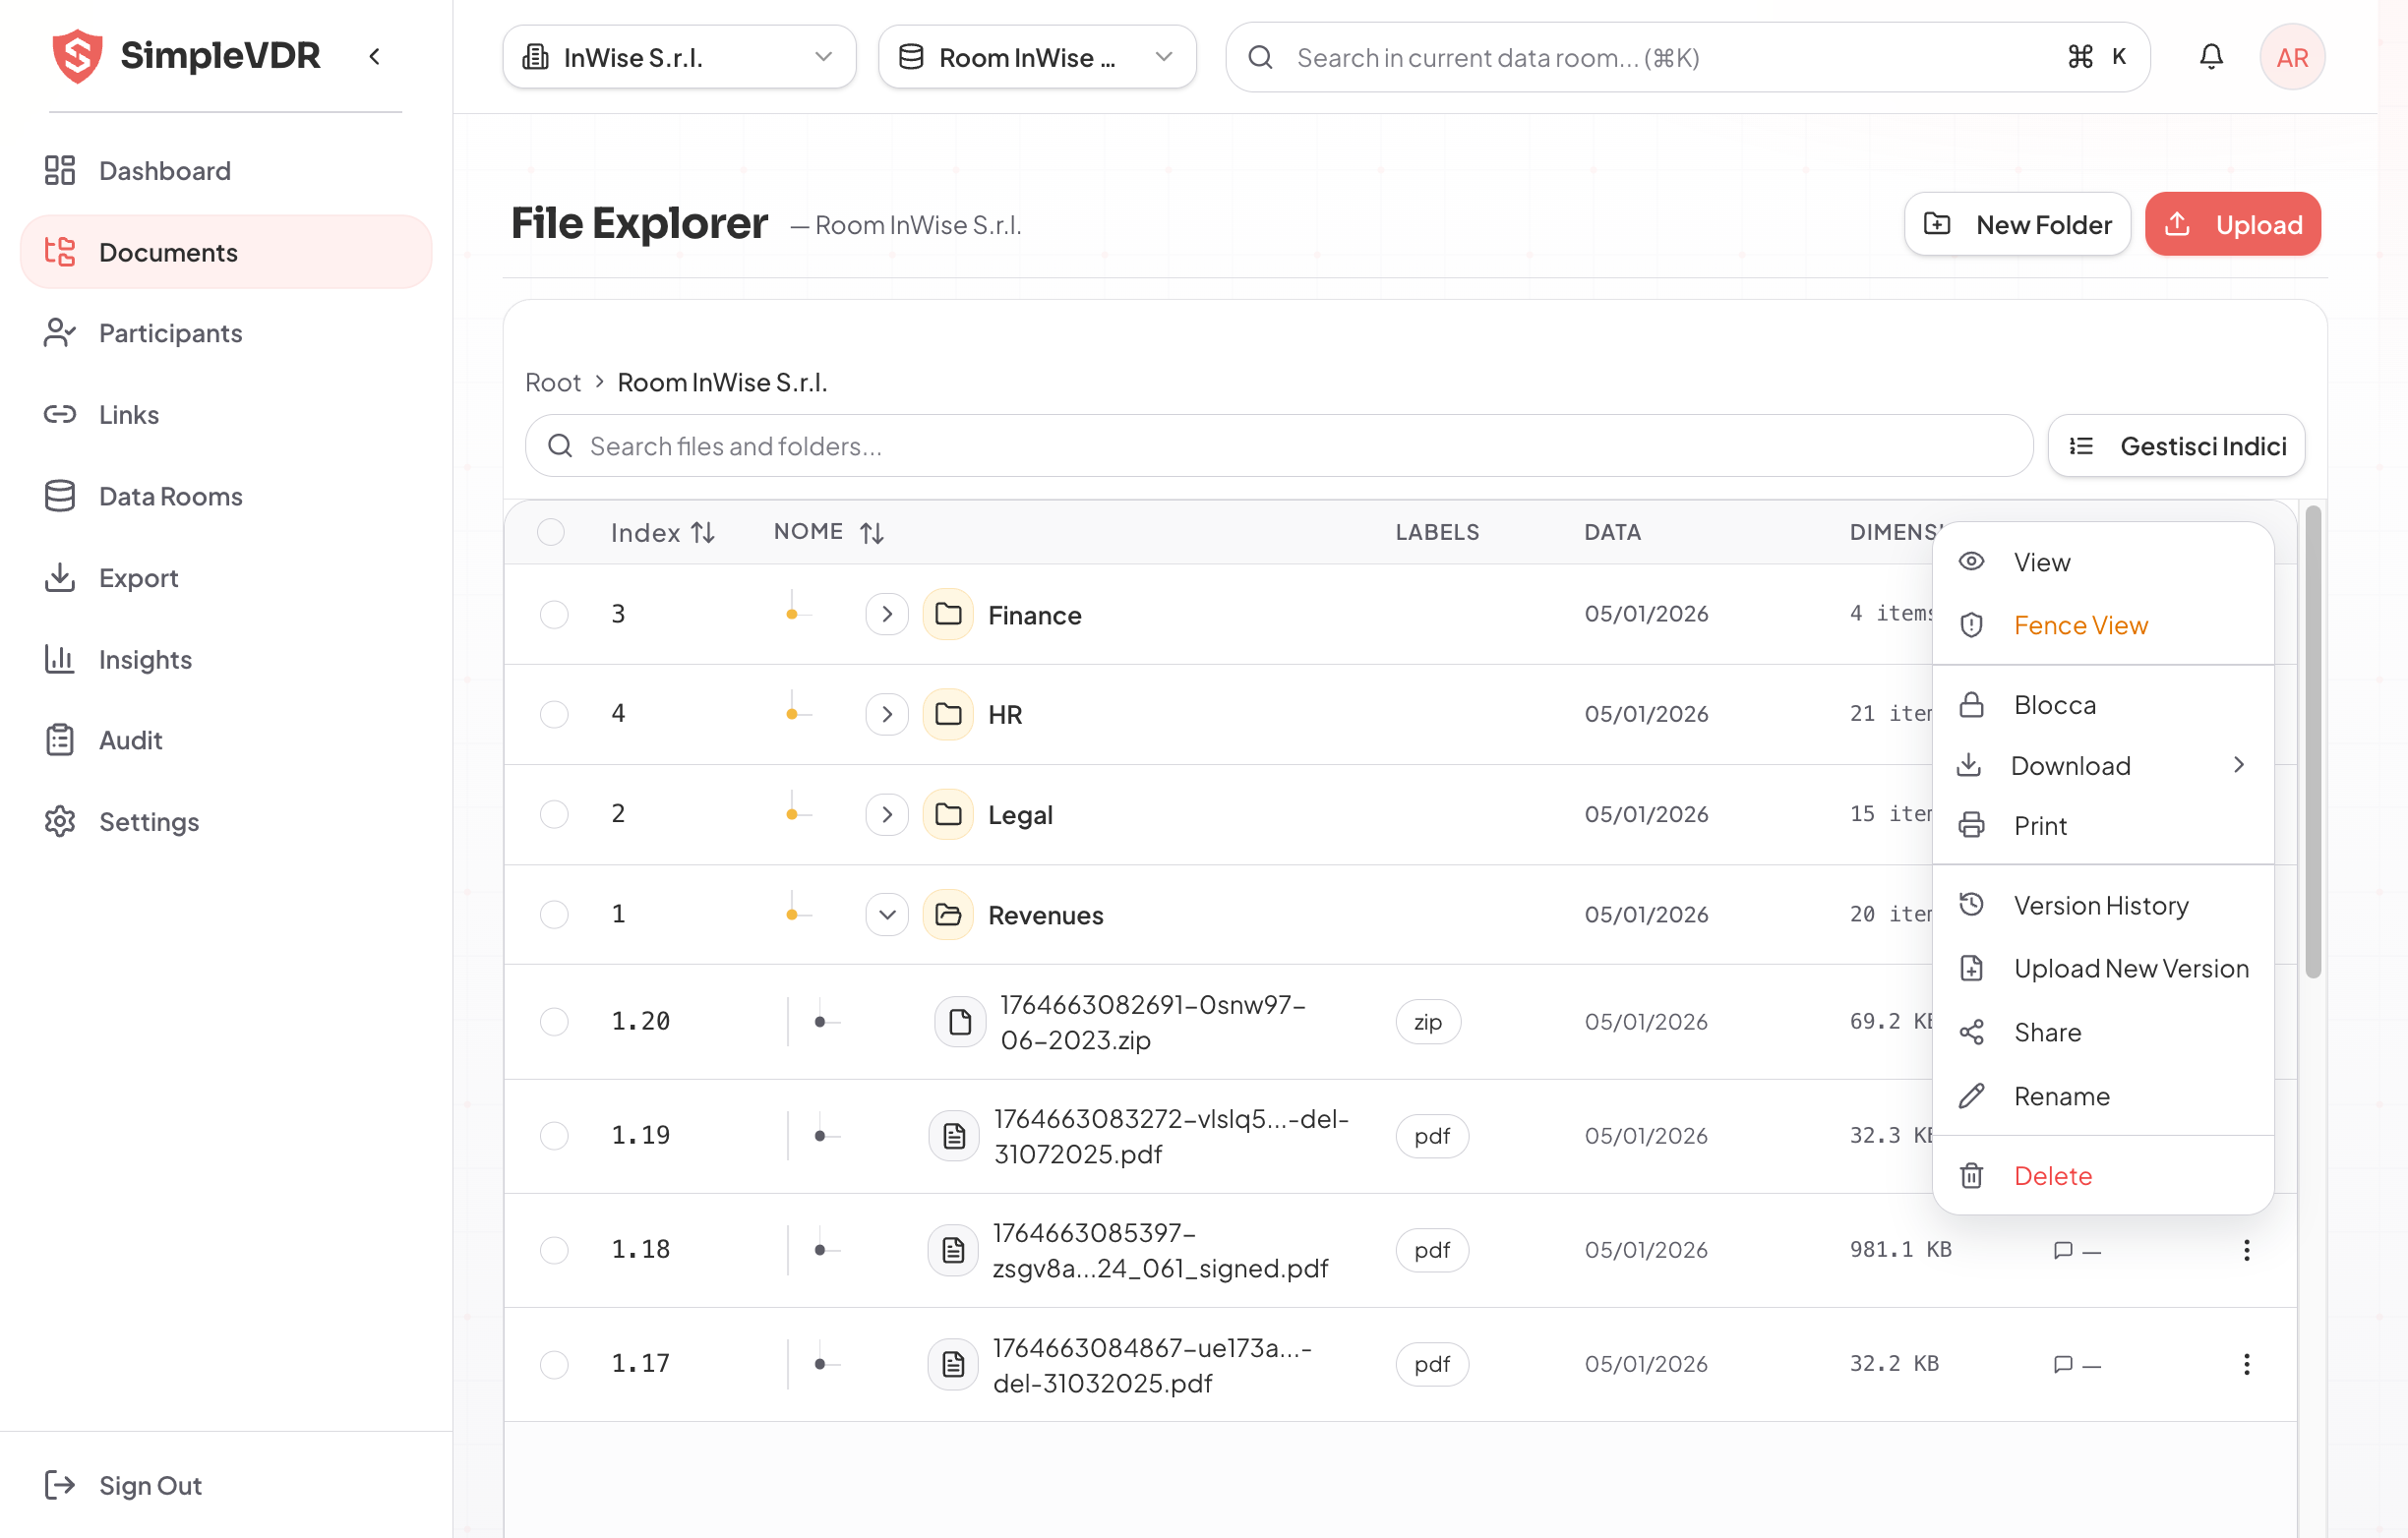This screenshot has width=2408, height=1538.
Task: Select the Finance folder row checkbox
Action: point(554,614)
